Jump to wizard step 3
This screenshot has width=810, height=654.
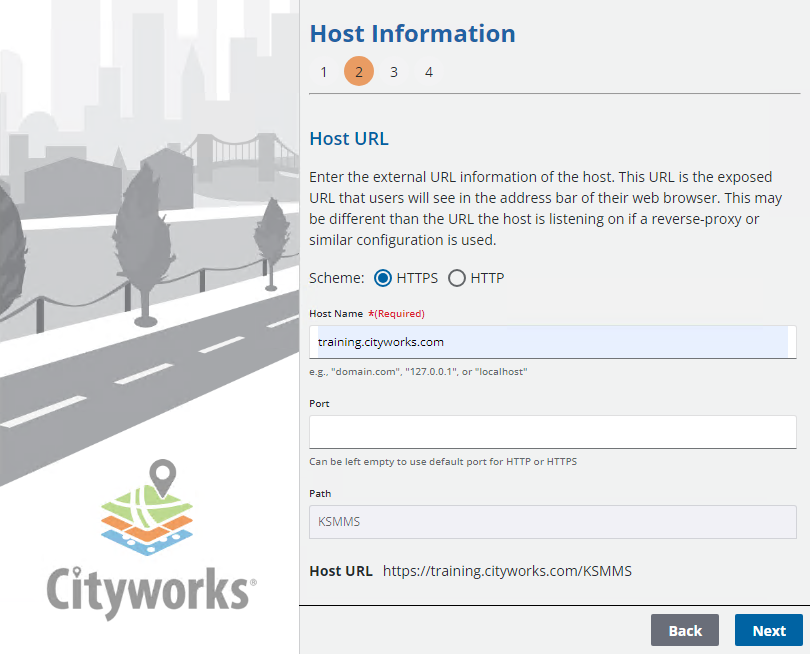pyautogui.click(x=394, y=72)
